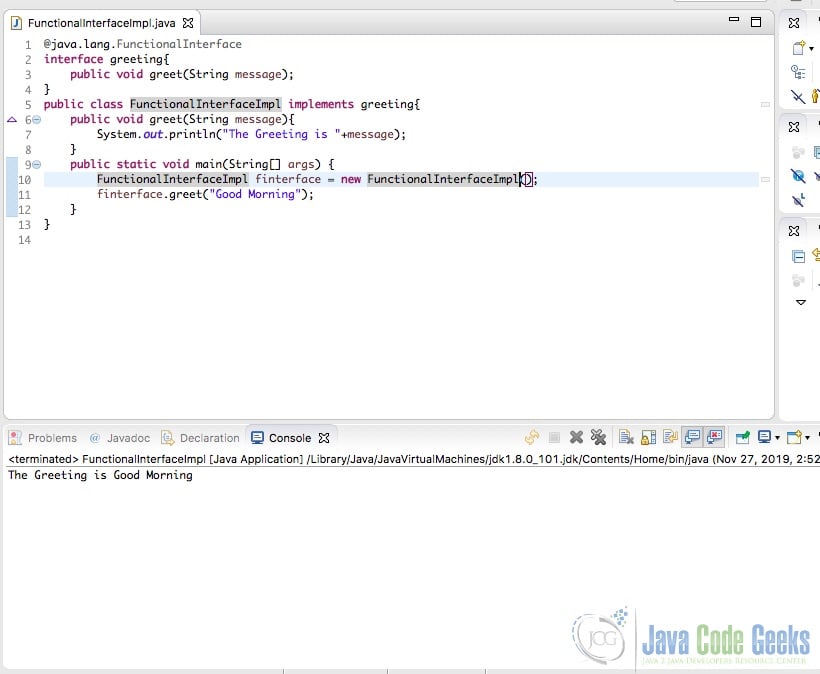Click the override indicator triangle at line 6

click(x=12, y=120)
